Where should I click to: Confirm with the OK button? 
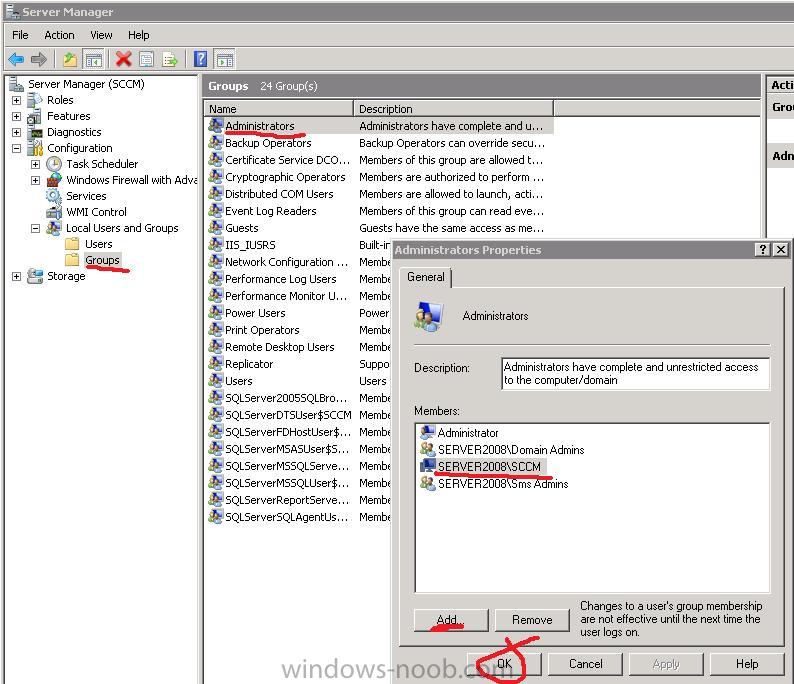pyautogui.click(x=504, y=664)
